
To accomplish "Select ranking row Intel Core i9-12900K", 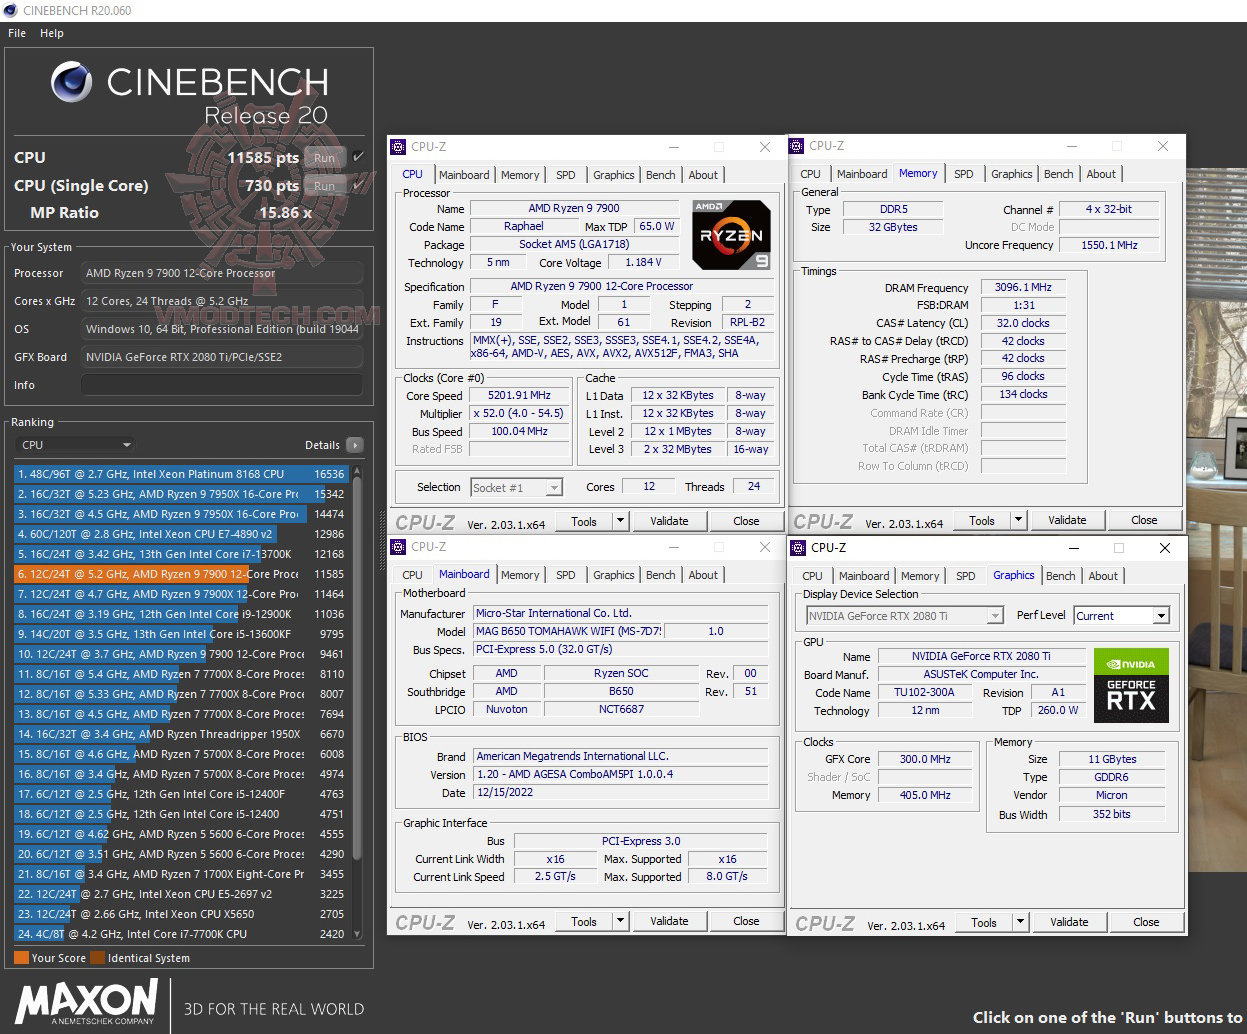I will point(181,614).
